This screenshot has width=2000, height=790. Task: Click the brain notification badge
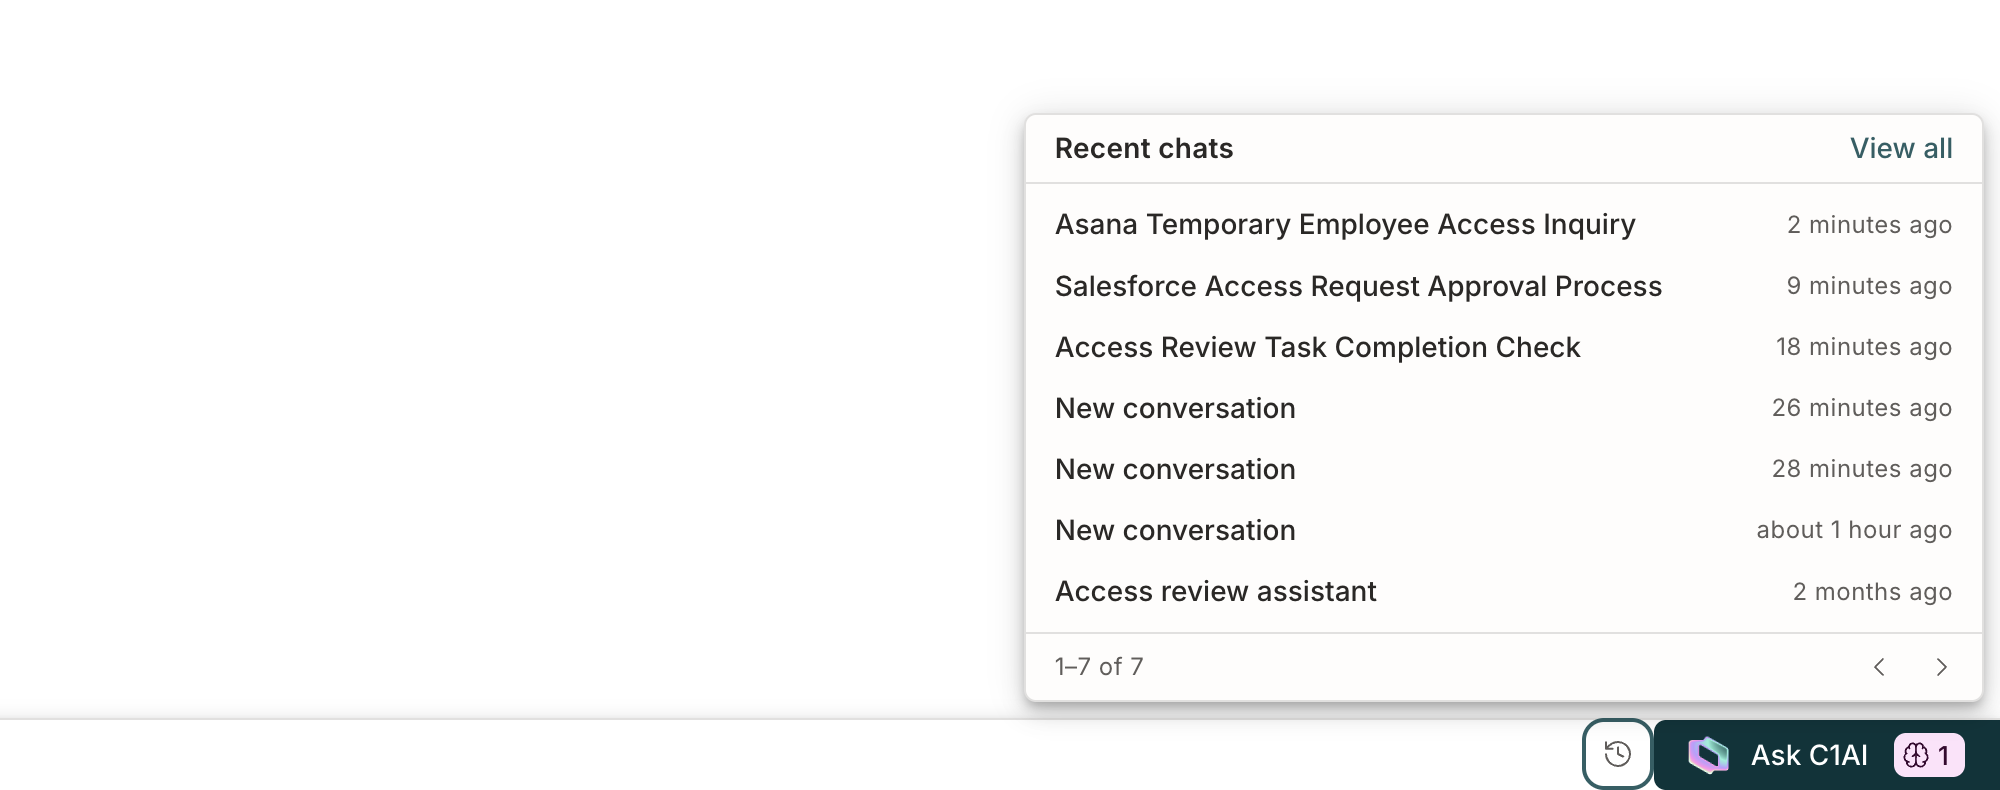(1928, 755)
